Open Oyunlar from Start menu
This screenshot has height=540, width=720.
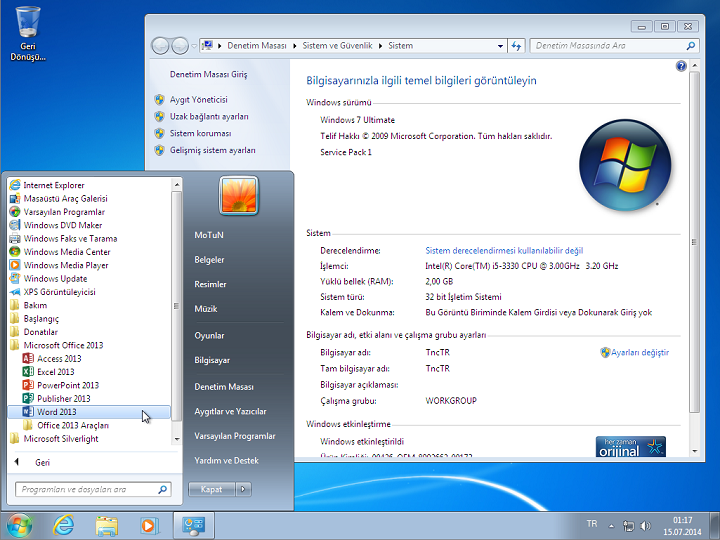[209, 335]
